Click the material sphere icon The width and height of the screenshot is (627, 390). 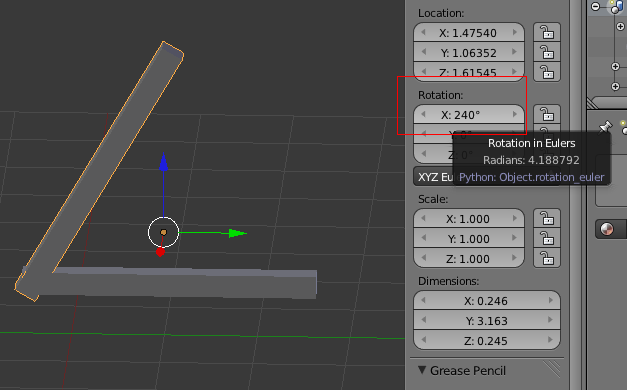pyautogui.click(x=607, y=229)
